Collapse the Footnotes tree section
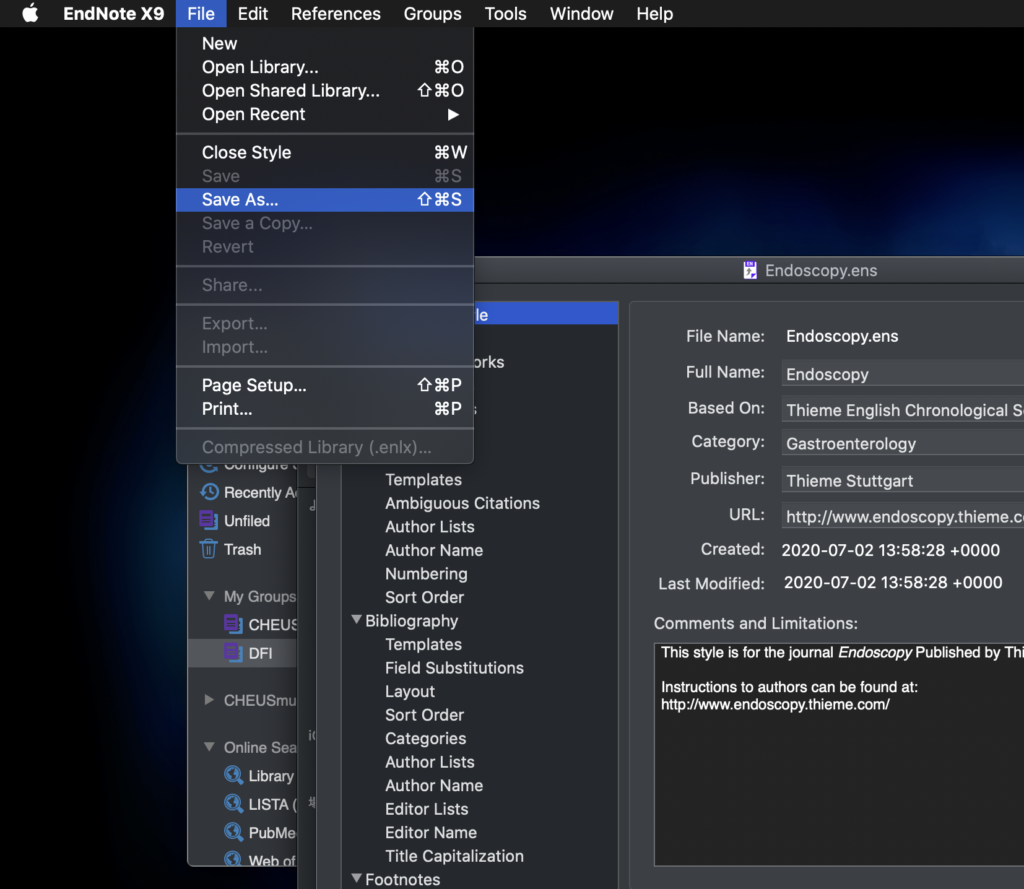Image resolution: width=1024 pixels, height=889 pixels. pos(356,879)
